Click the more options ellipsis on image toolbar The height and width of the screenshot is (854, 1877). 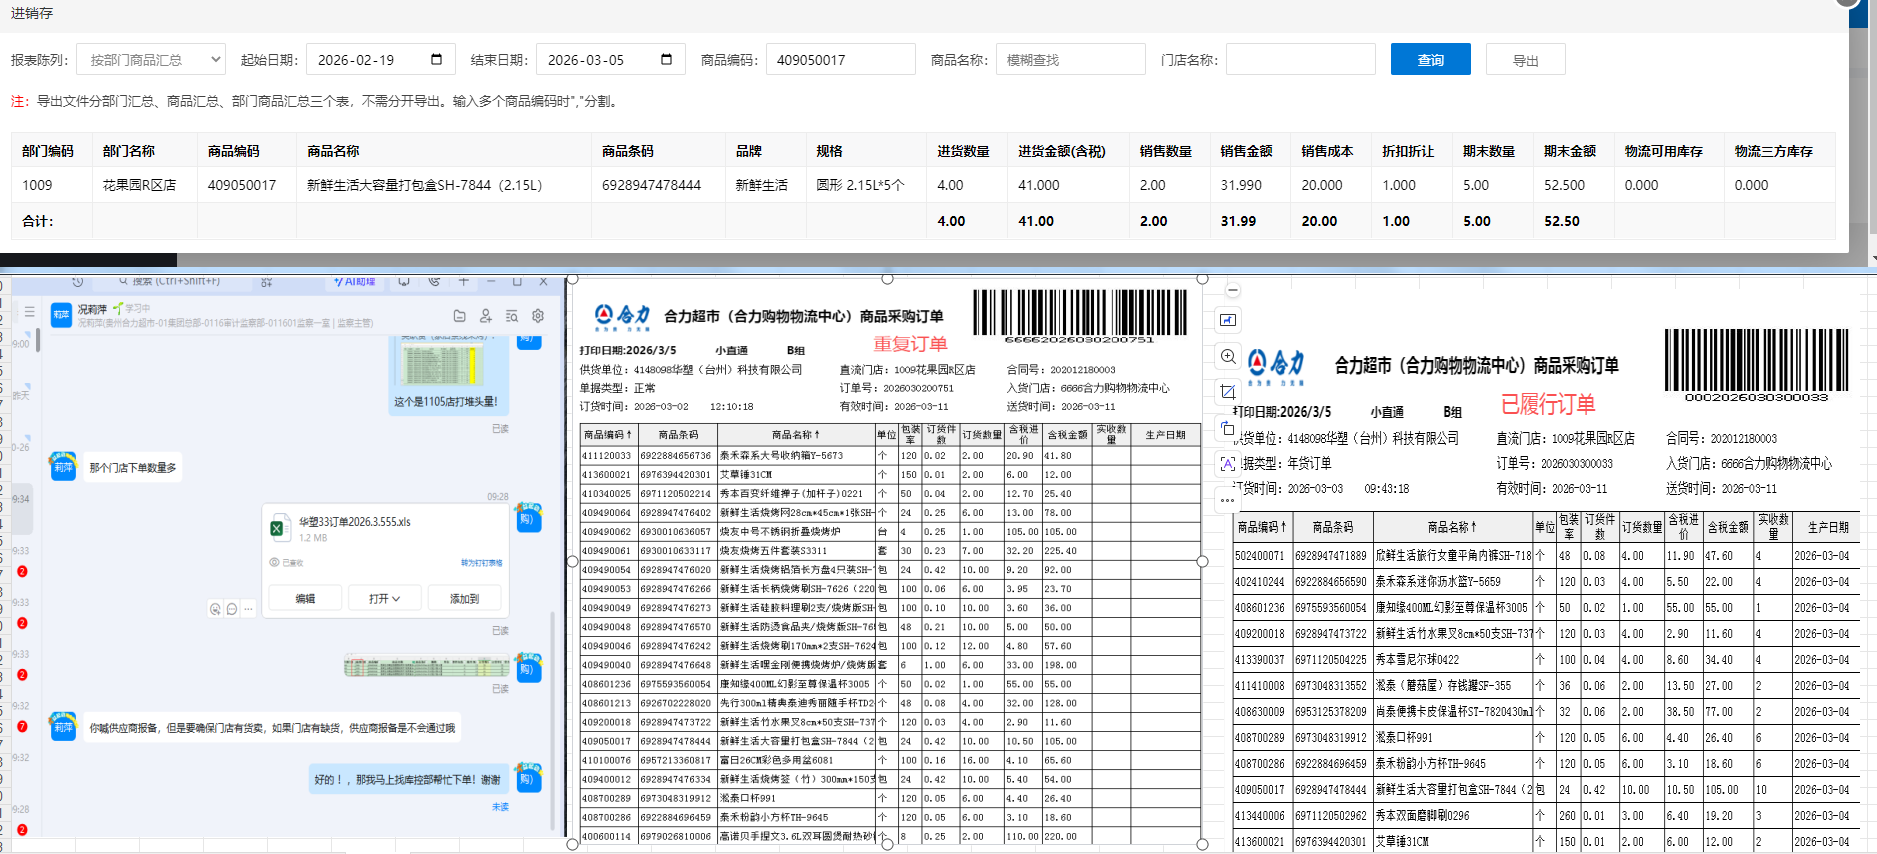(1228, 499)
